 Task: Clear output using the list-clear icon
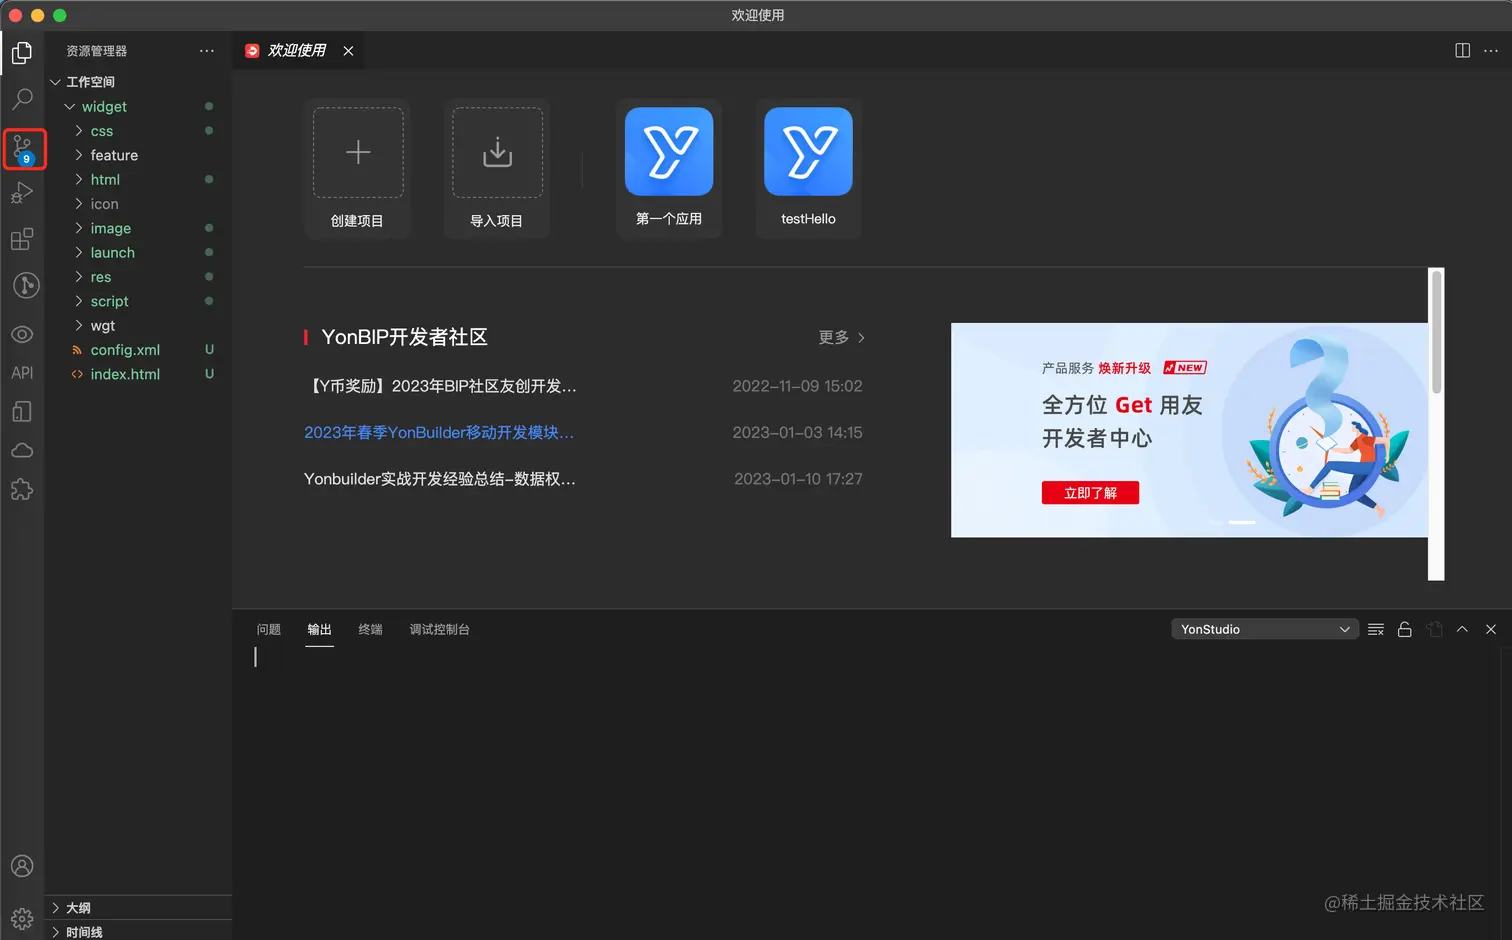(1376, 629)
